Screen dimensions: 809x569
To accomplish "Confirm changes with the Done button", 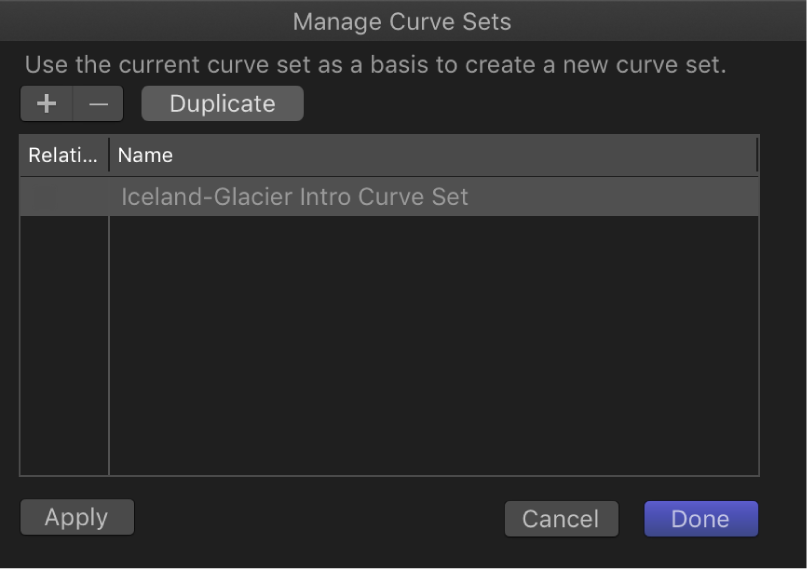I will click(700, 519).
